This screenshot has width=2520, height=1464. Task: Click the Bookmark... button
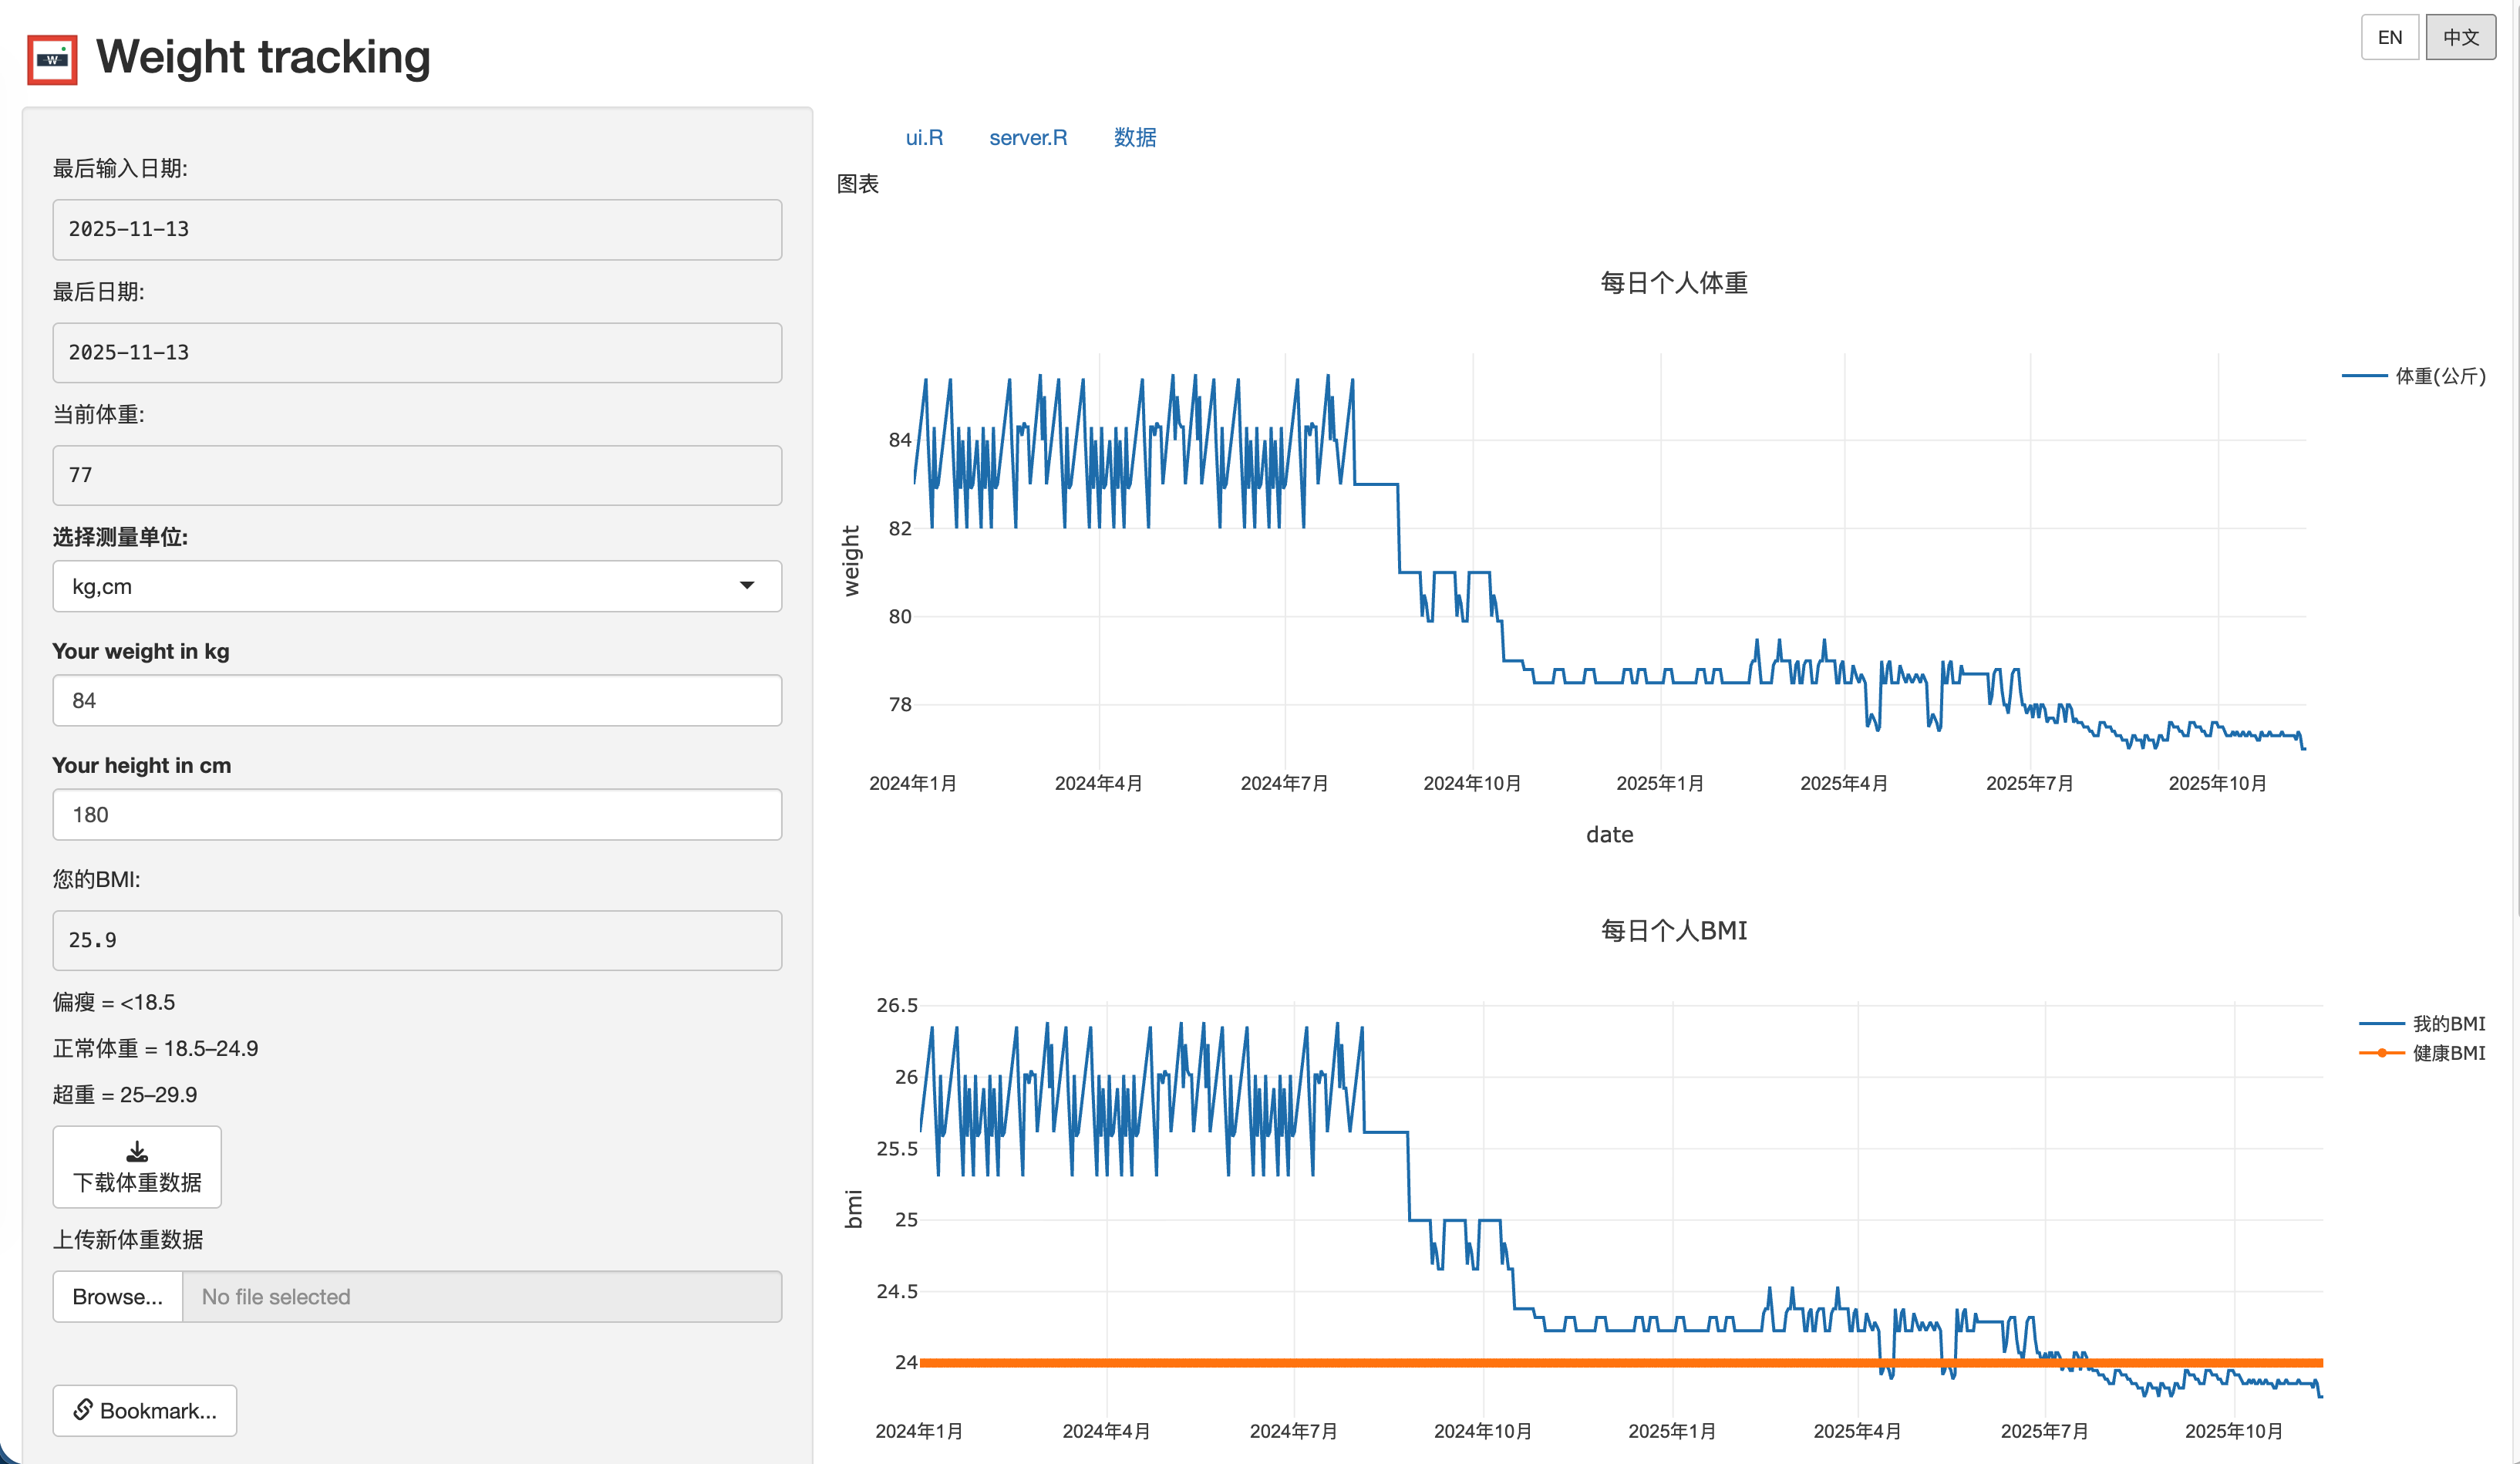coord(145,1410)
